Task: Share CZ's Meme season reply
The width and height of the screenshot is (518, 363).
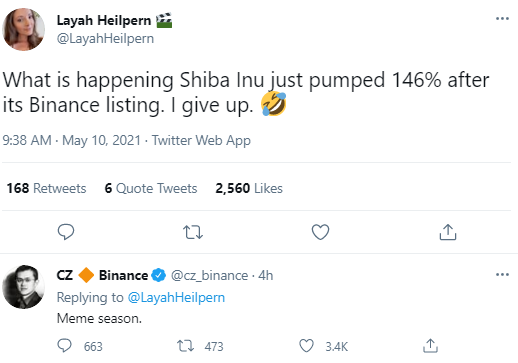Action: click(x=430, y=346)
